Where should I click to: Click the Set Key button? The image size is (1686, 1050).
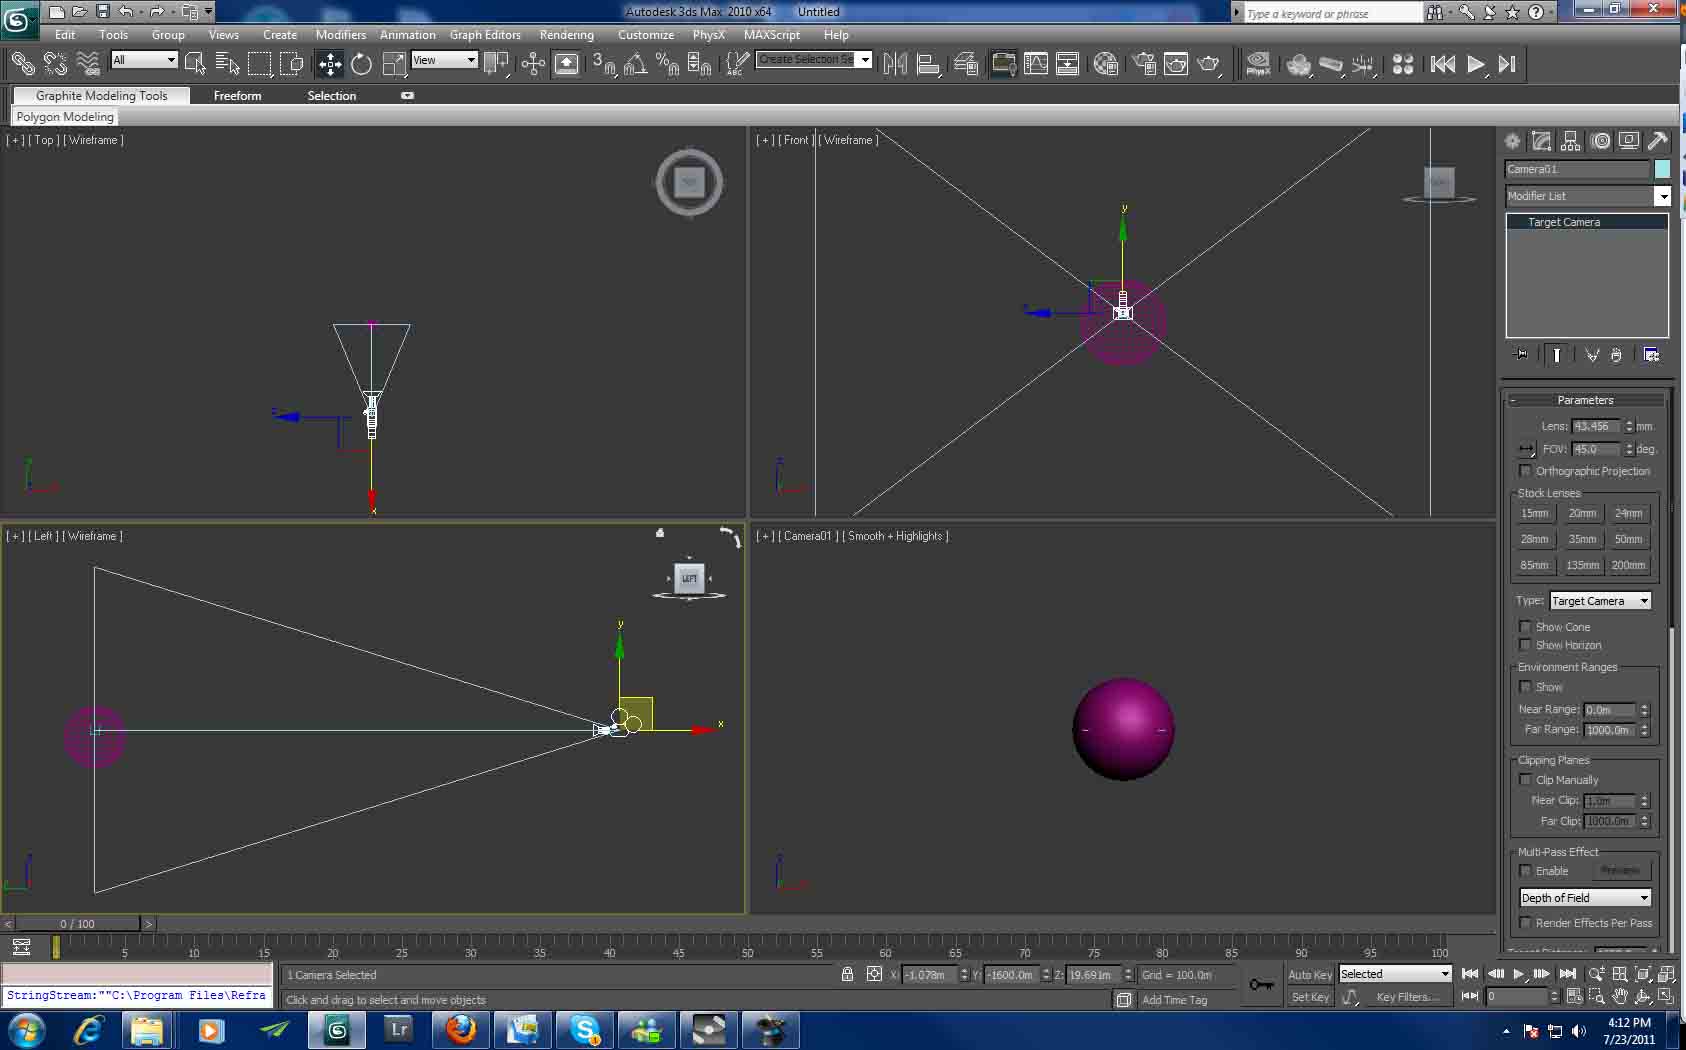pos(1310,997)
